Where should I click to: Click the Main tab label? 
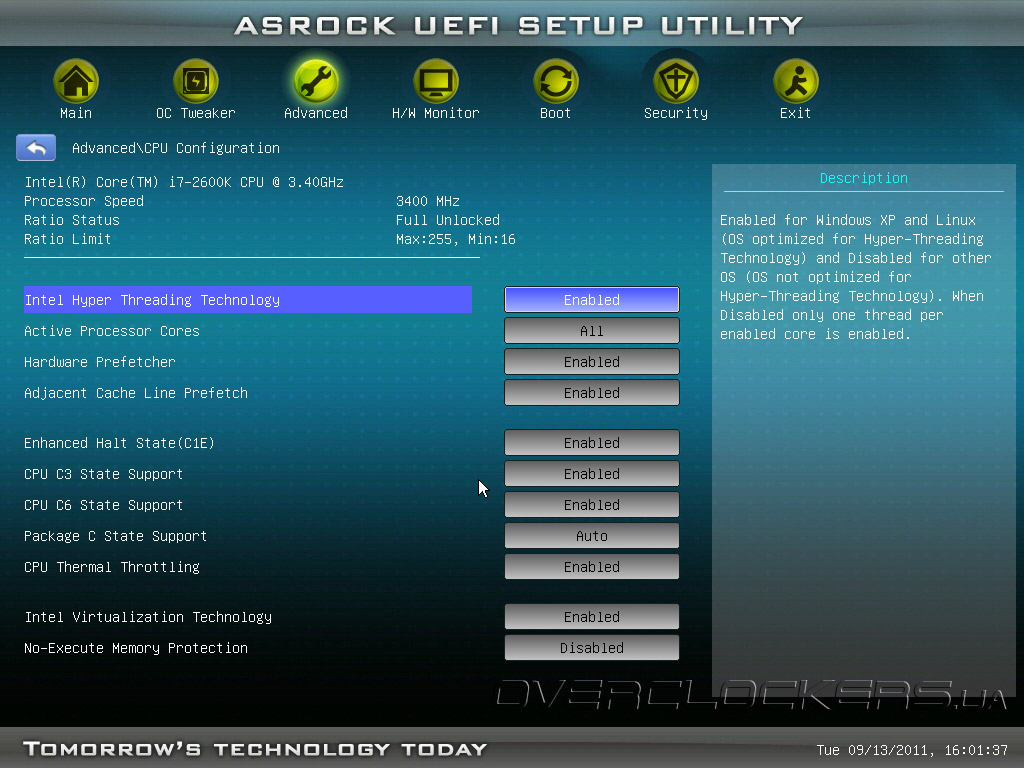click(76, 113)
